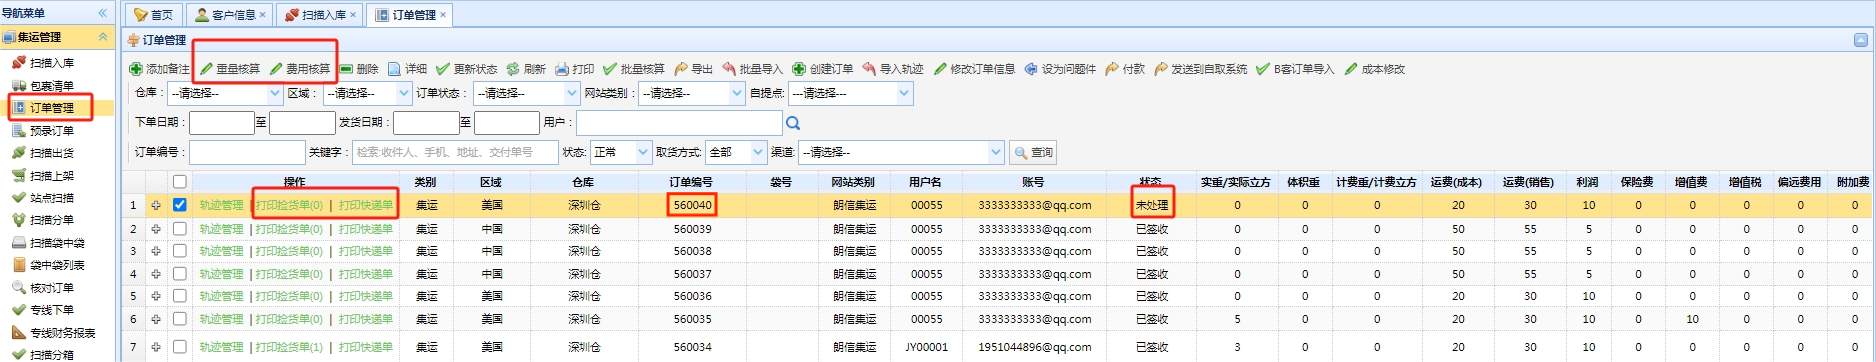
Task: Click 发送到自取系统 toolbar button
Action: coord(1201,69)
